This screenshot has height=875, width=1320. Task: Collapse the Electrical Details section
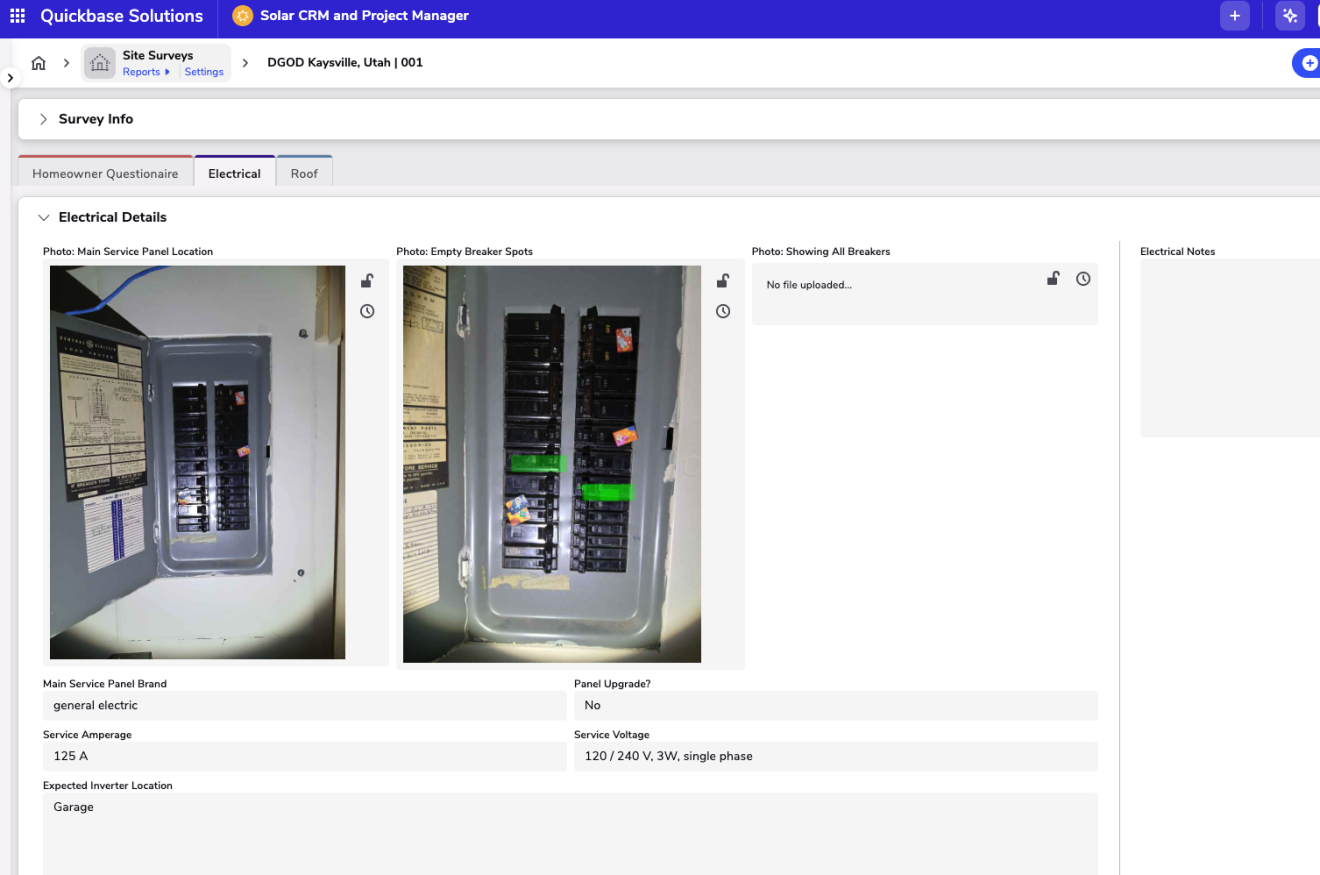[43, 217]
